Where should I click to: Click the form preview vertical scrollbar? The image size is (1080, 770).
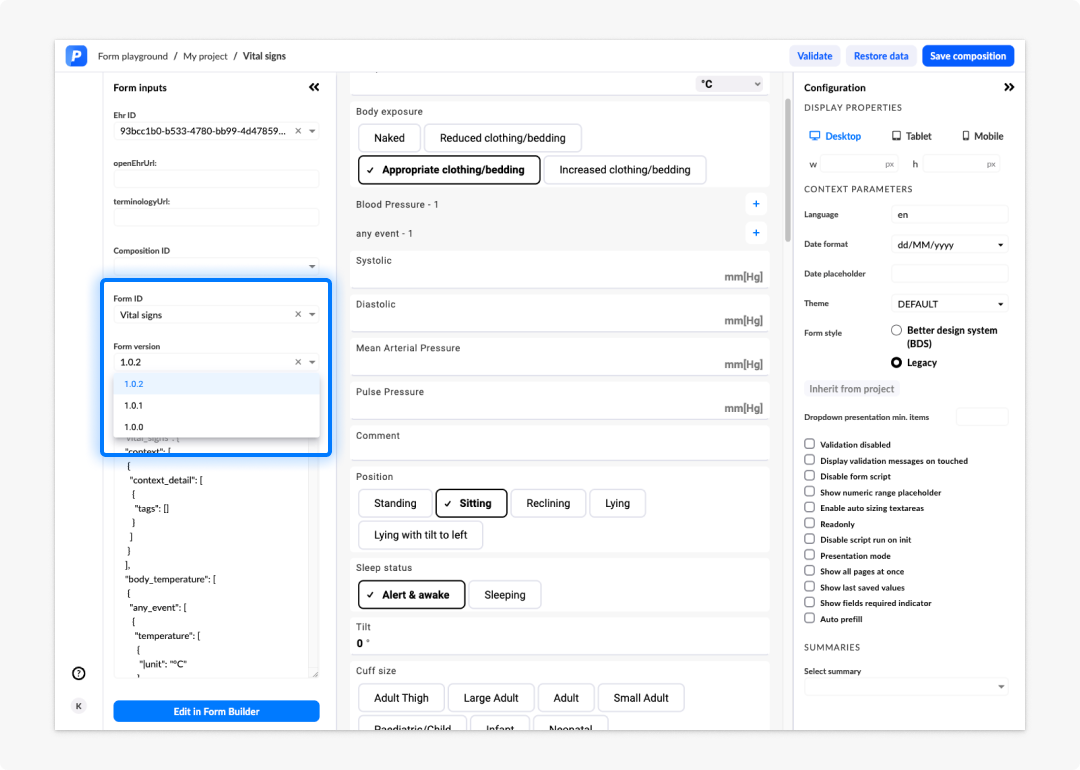click(x=788, y=169)
